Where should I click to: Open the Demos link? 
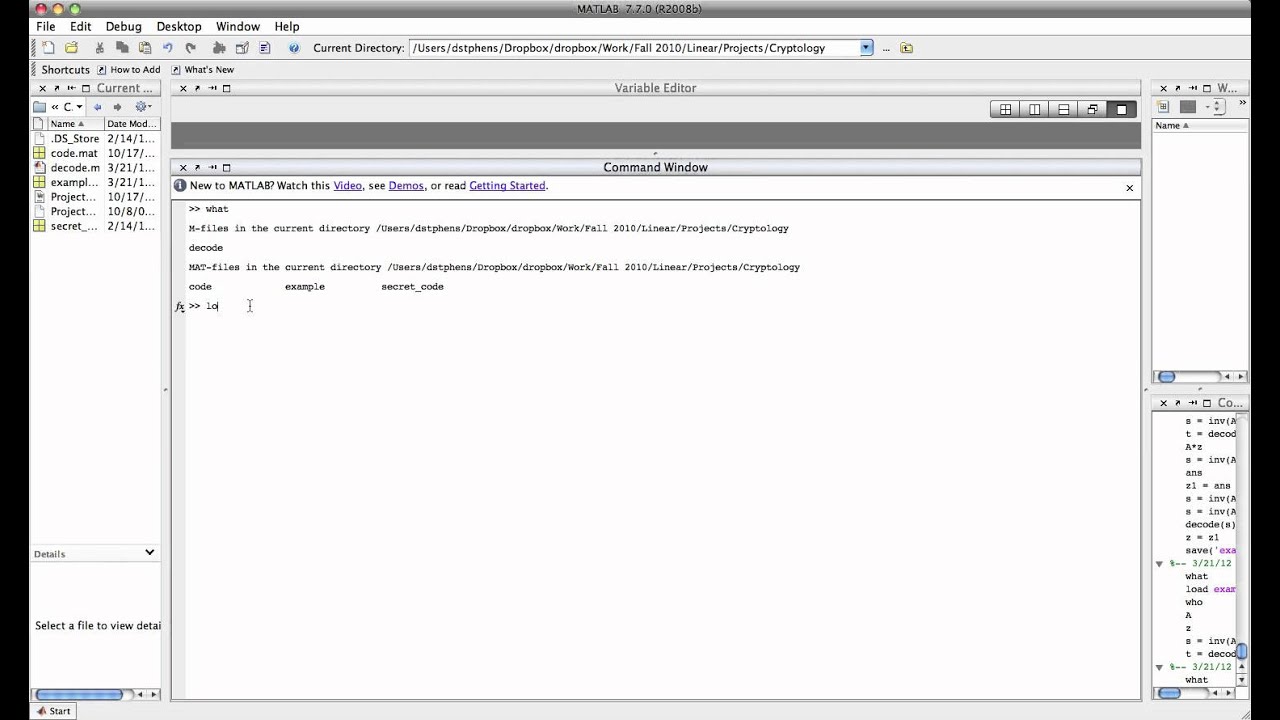[x=406, y=186]
